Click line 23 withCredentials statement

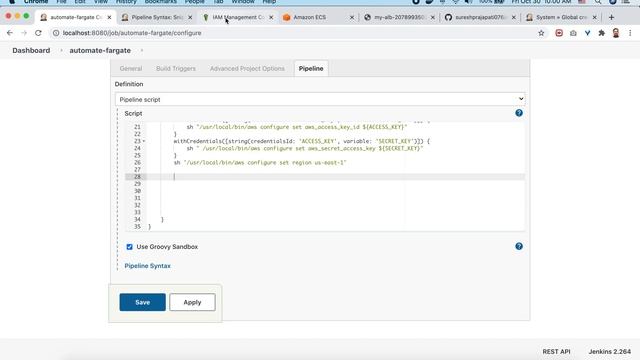(302, 141)
